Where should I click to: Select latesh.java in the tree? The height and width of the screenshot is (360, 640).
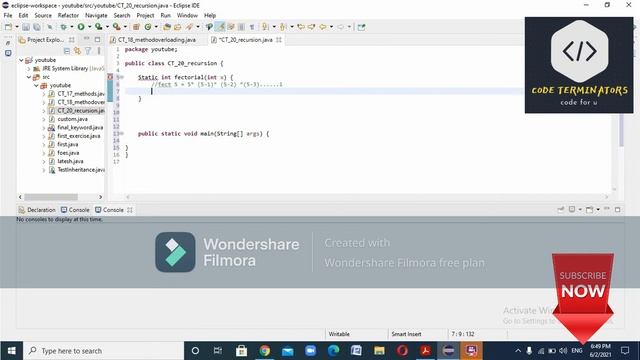(x=70, y=161)
